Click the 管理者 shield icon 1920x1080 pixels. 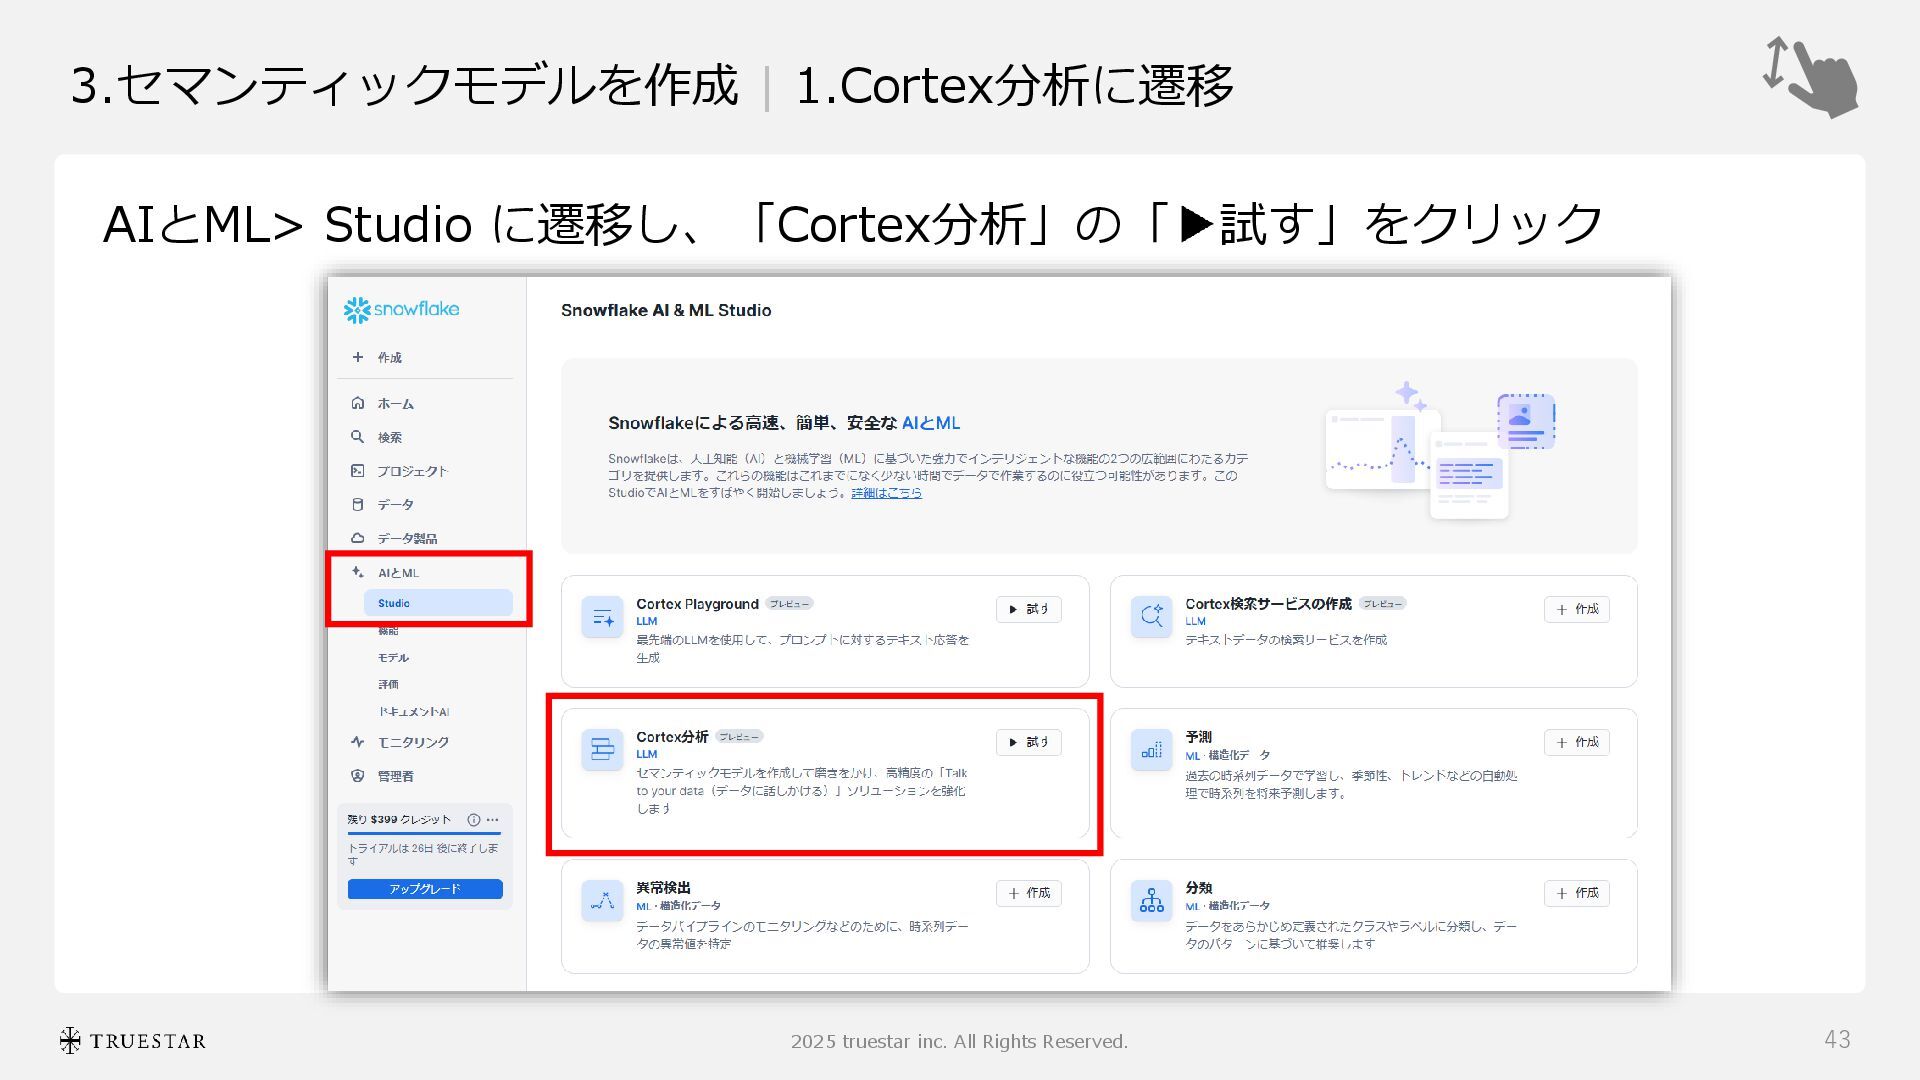click(357, 776)
